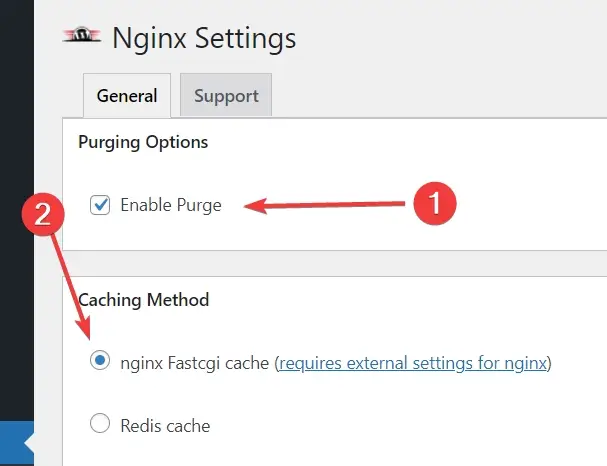Viewport: 607px width, 466px height.
Task: Select the nginx Fastcgi cache radio button
Action: (x=100, y=360)
